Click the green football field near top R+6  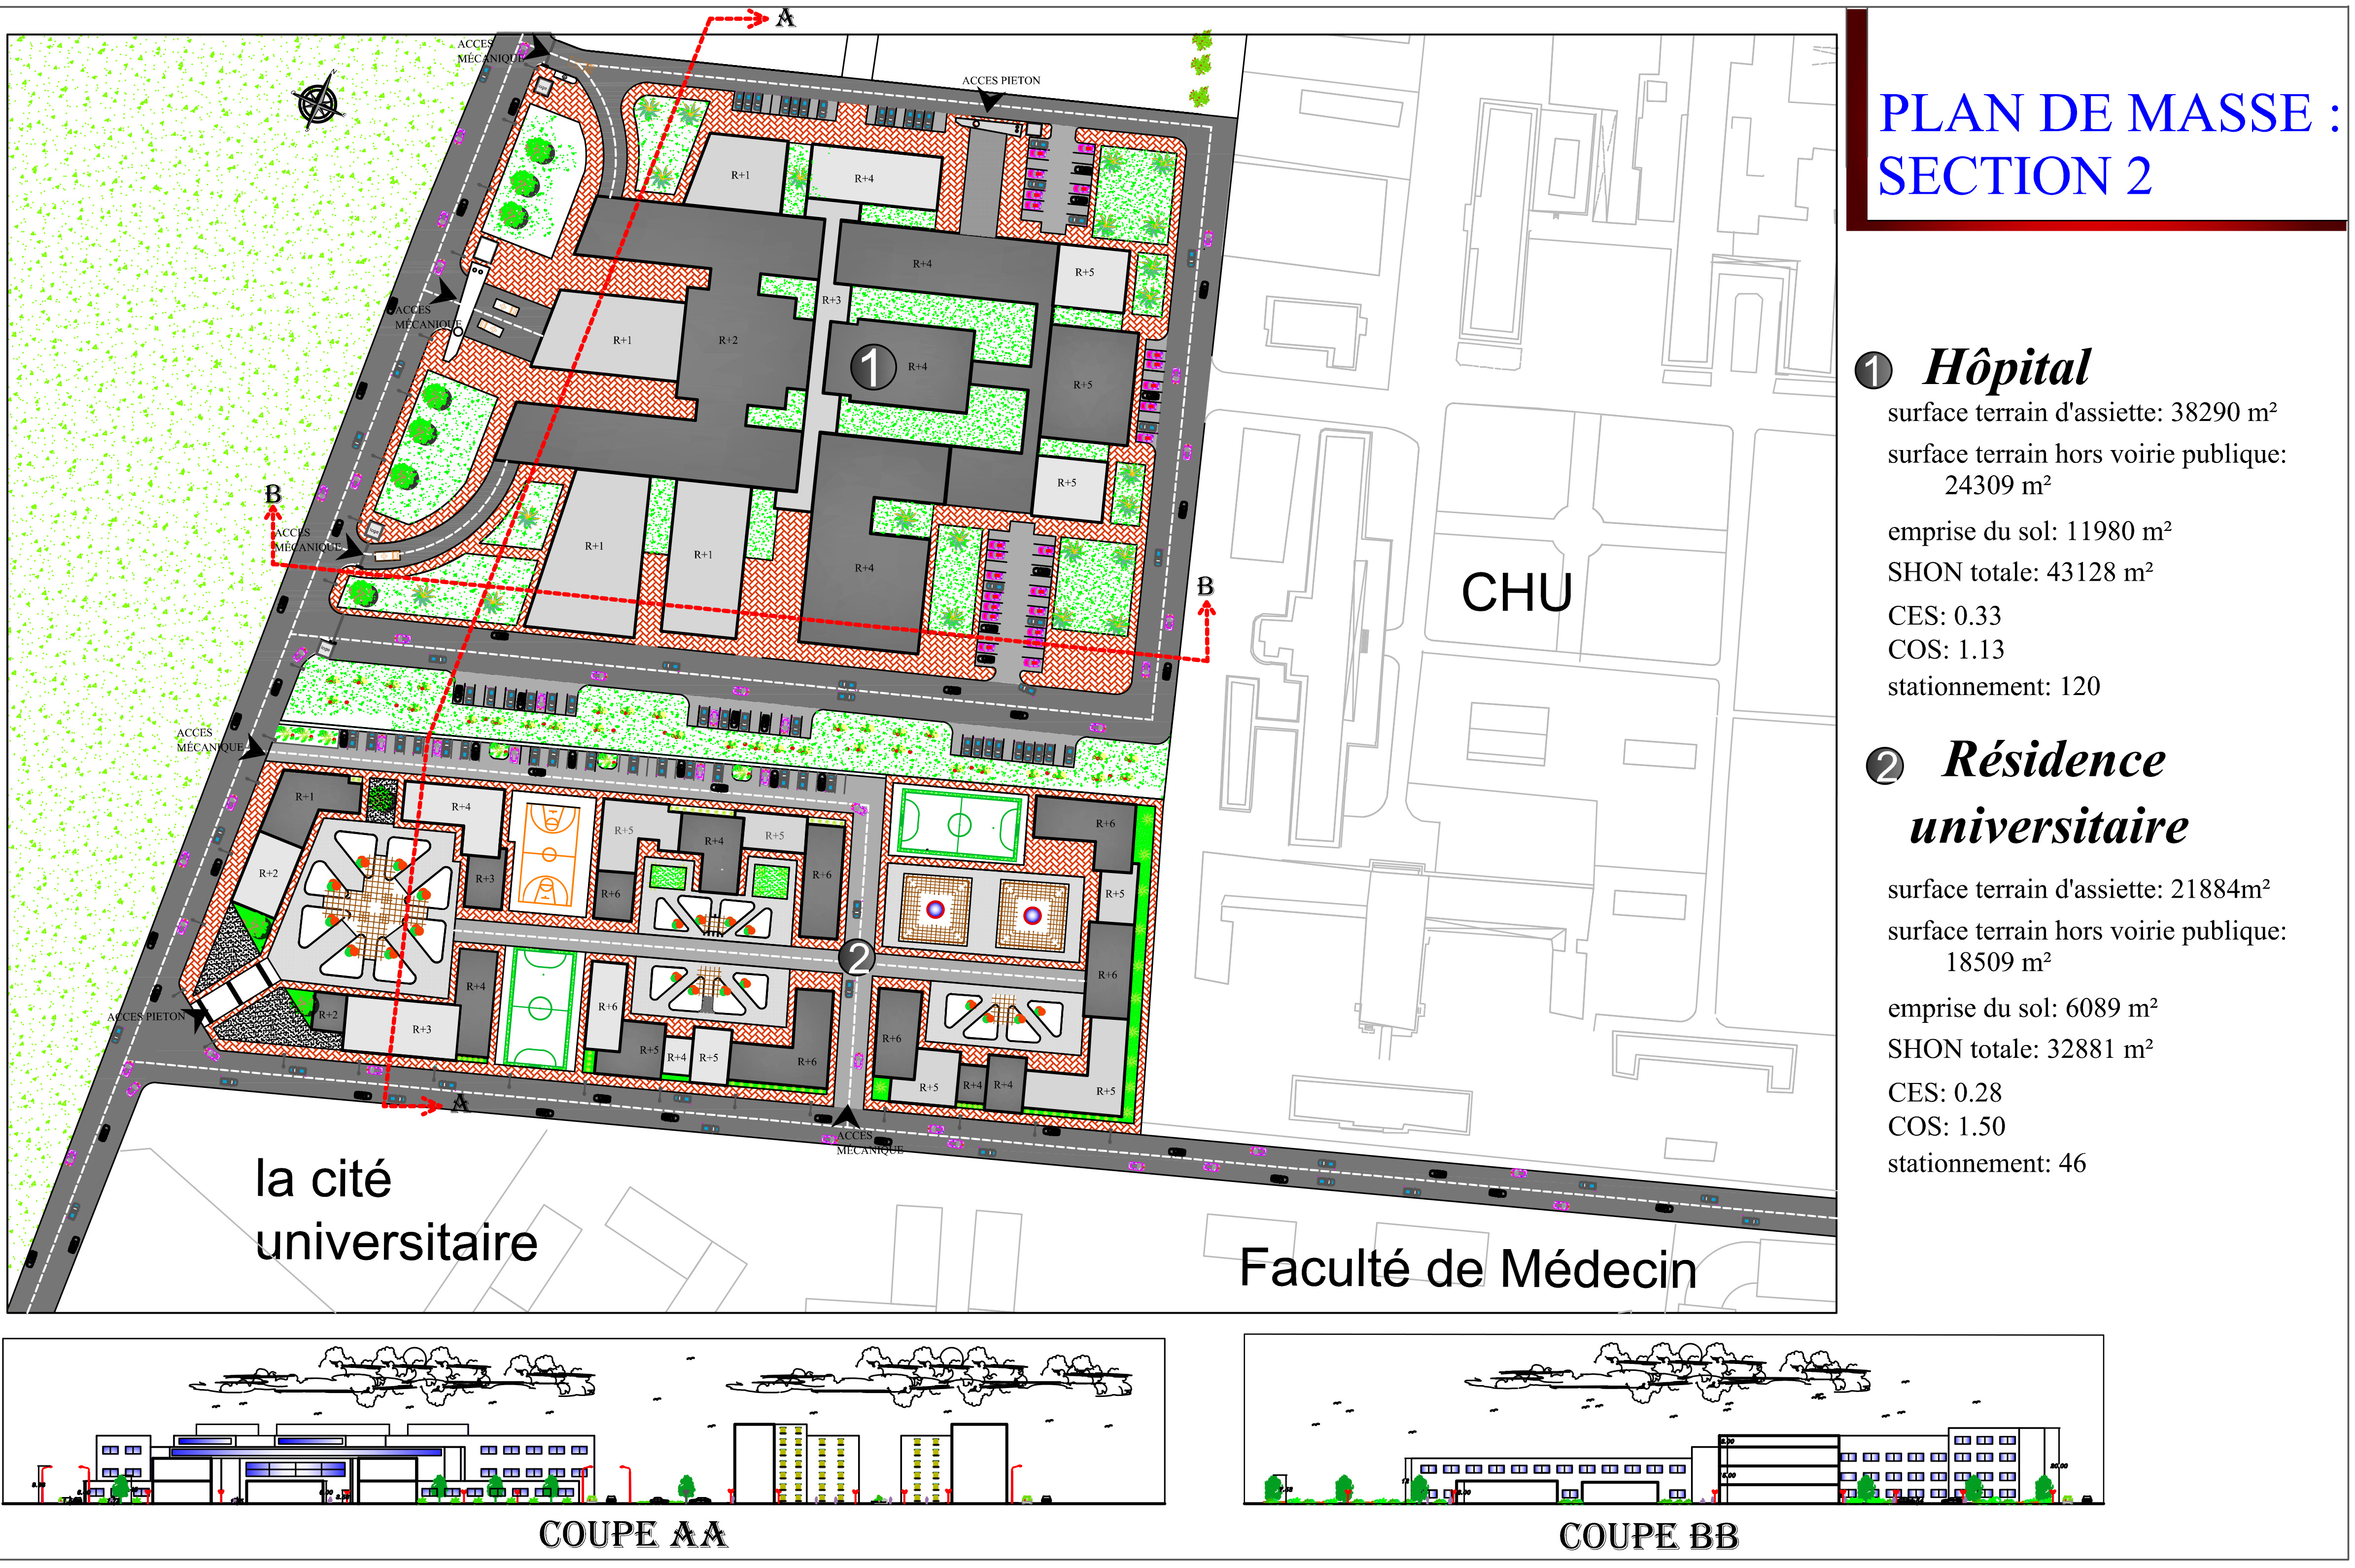tap(958, 825)
